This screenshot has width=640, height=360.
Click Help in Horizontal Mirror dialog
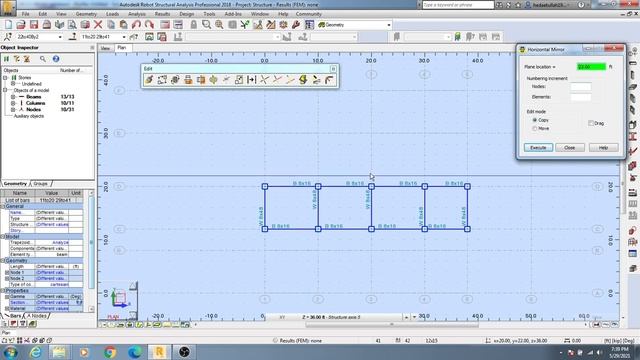click(x=603, y=148)
